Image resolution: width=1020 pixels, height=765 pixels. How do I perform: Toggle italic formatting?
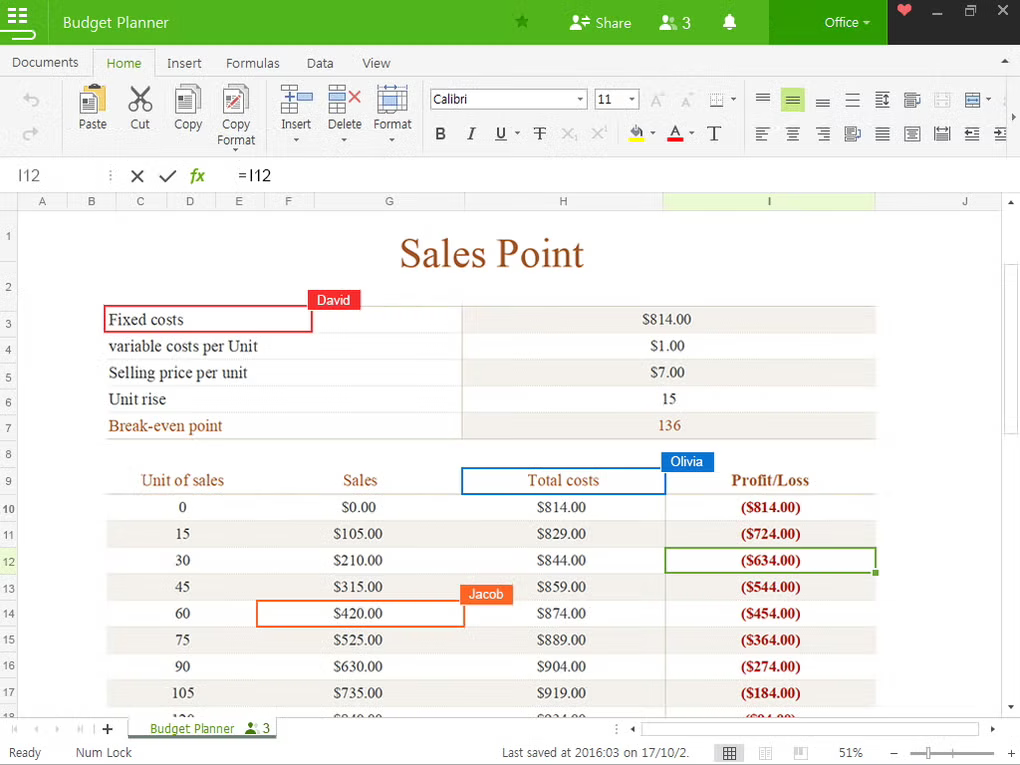(471, 133)
